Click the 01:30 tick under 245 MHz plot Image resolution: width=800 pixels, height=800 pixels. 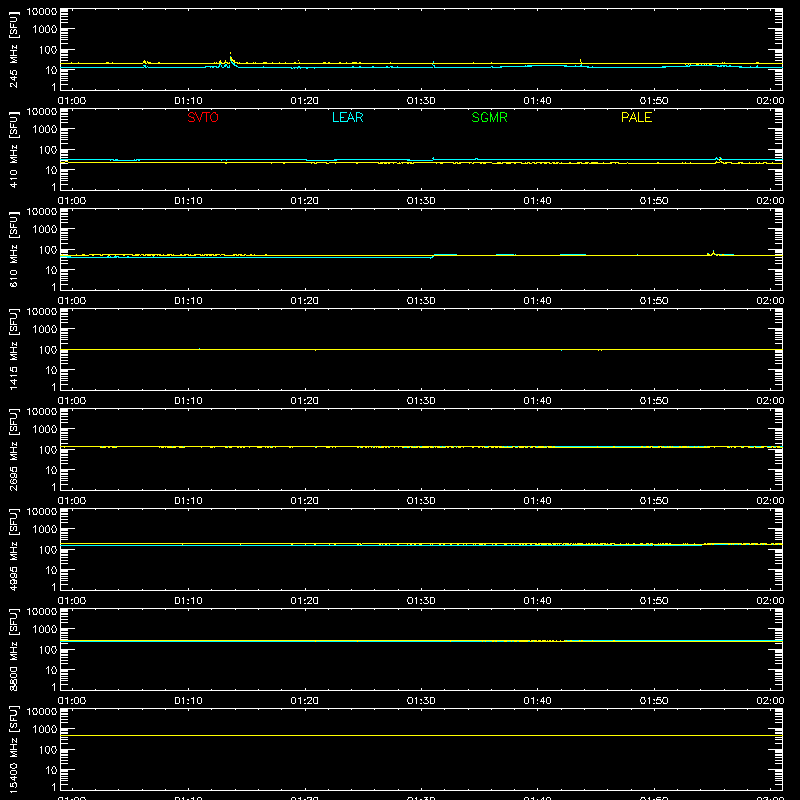coord(421,101)
